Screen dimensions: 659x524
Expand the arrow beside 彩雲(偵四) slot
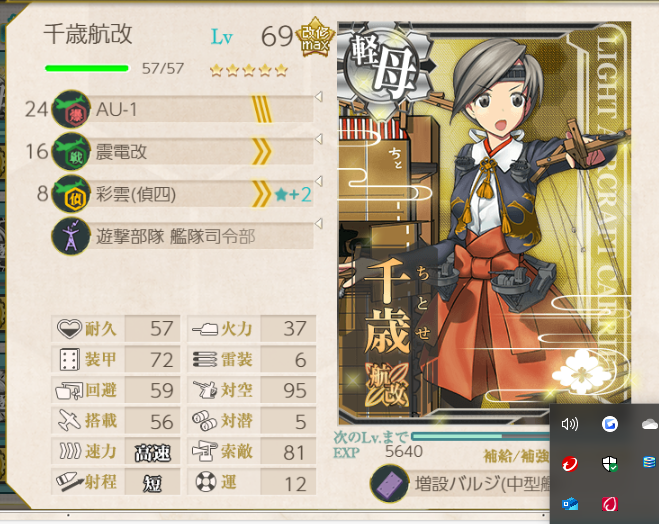(319, 181)
